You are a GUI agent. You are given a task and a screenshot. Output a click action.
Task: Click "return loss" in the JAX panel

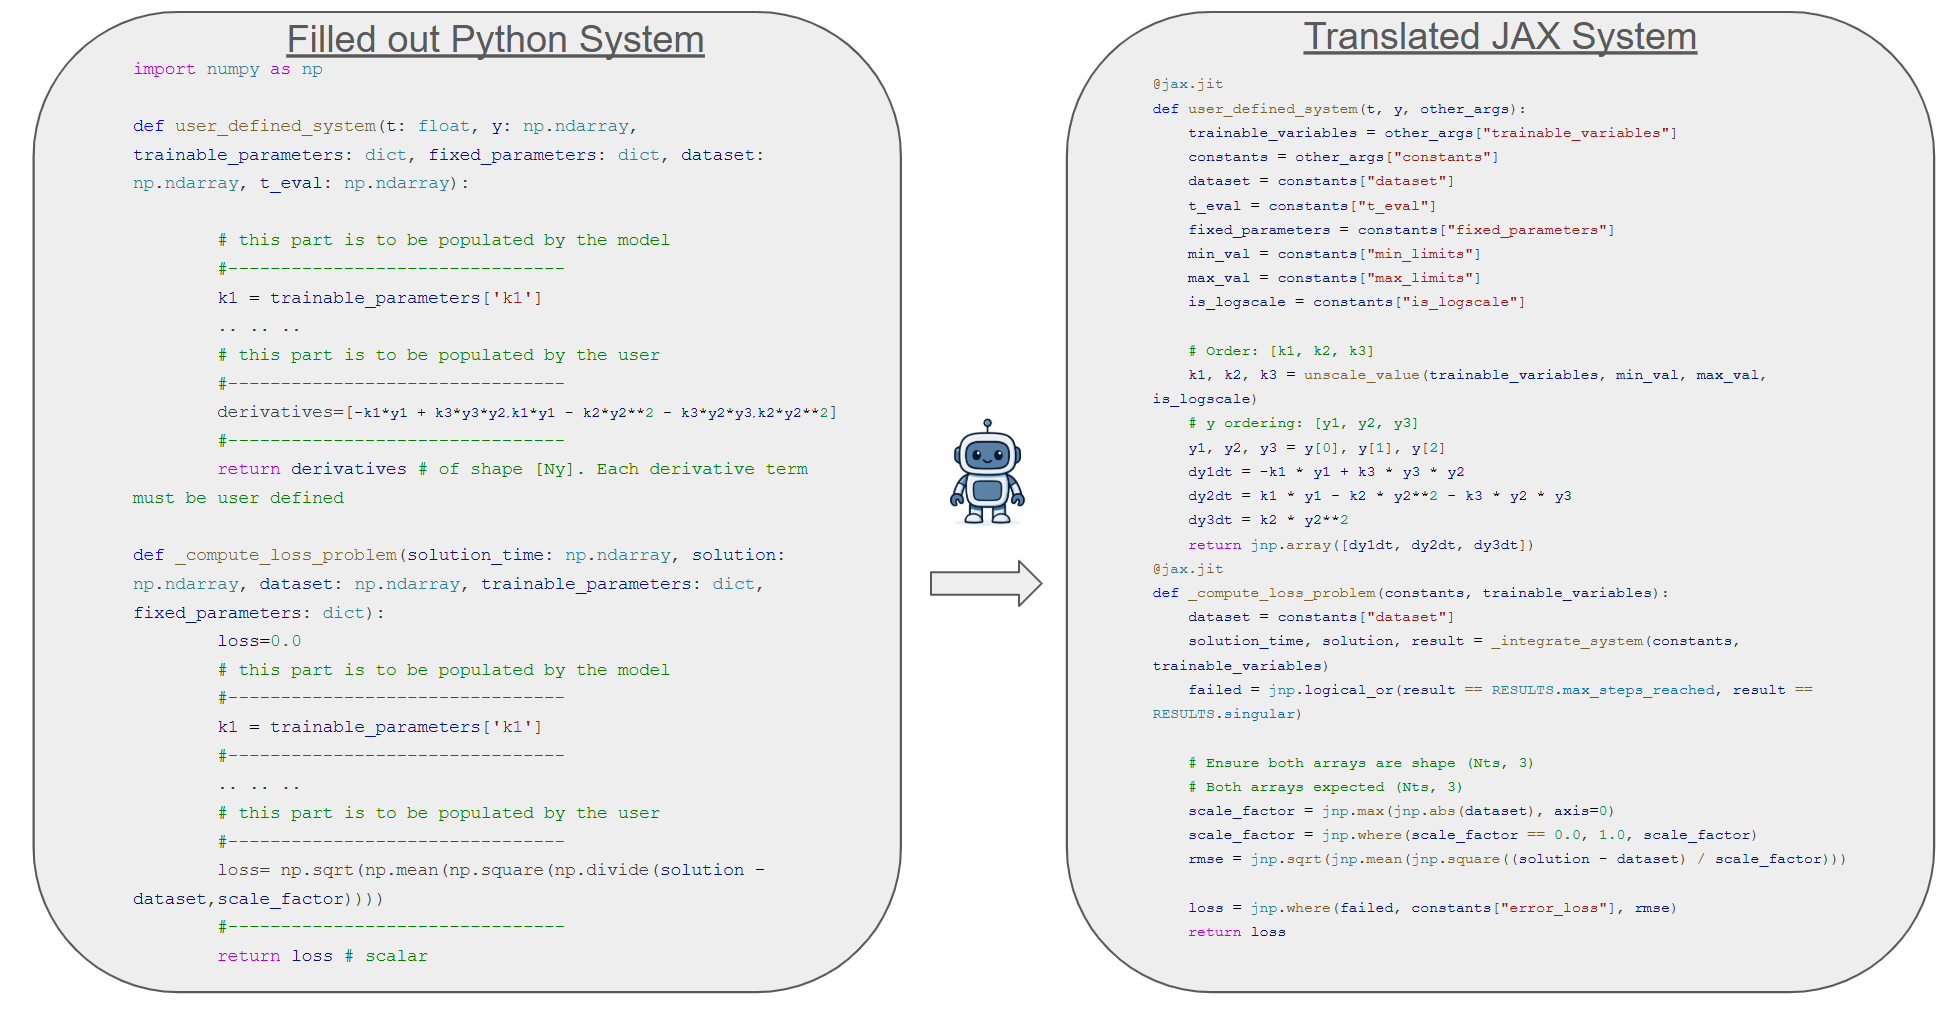pyautogui.click(x=1237, y=932)
